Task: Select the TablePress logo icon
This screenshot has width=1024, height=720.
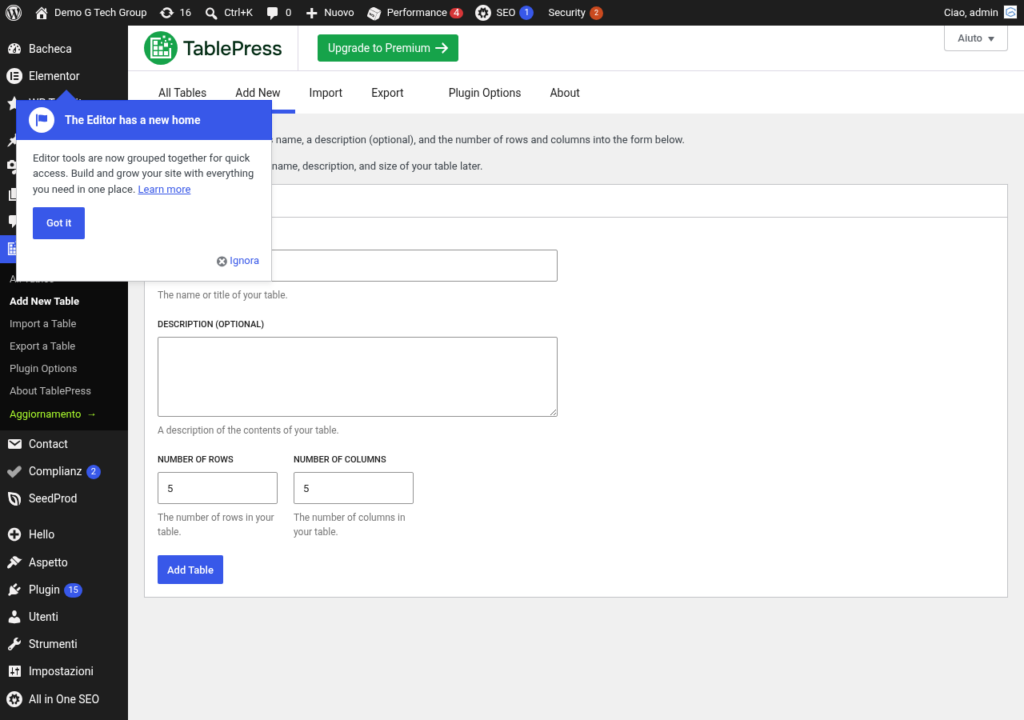Action: click(161, 48)
